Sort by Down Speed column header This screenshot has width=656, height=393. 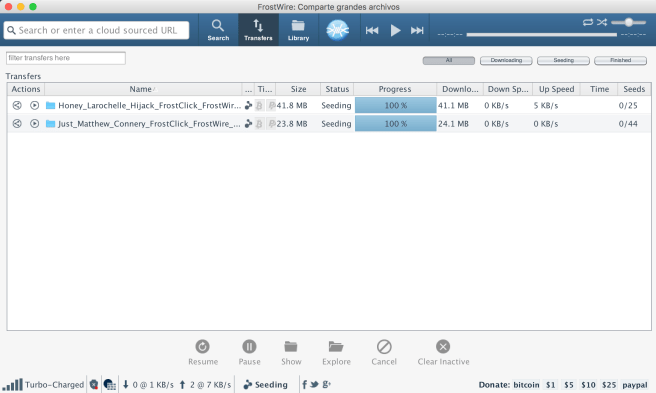(508, 89)
